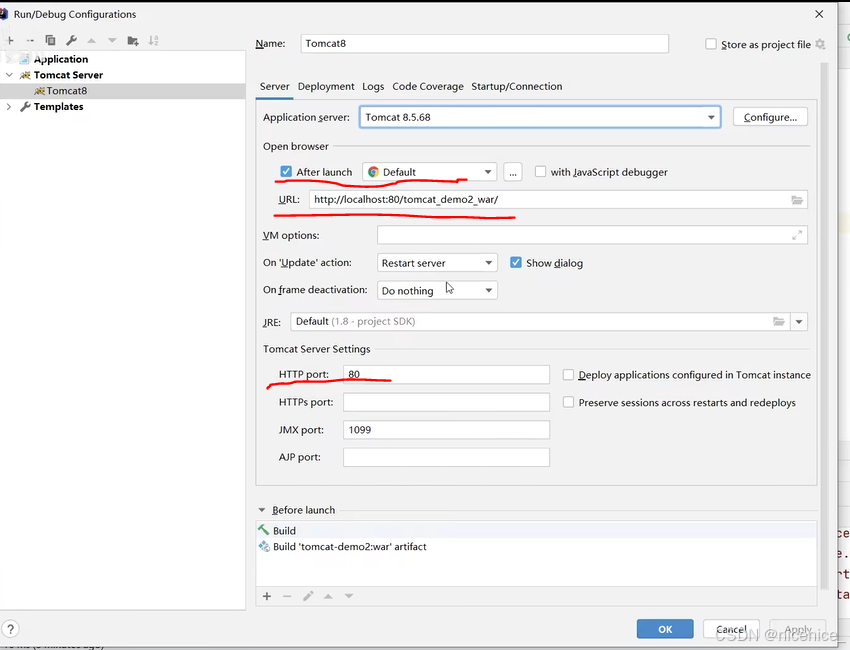The image size is (850, 650).
Task: Copy the selected configuration icon
Action: (x=50, y=40)
